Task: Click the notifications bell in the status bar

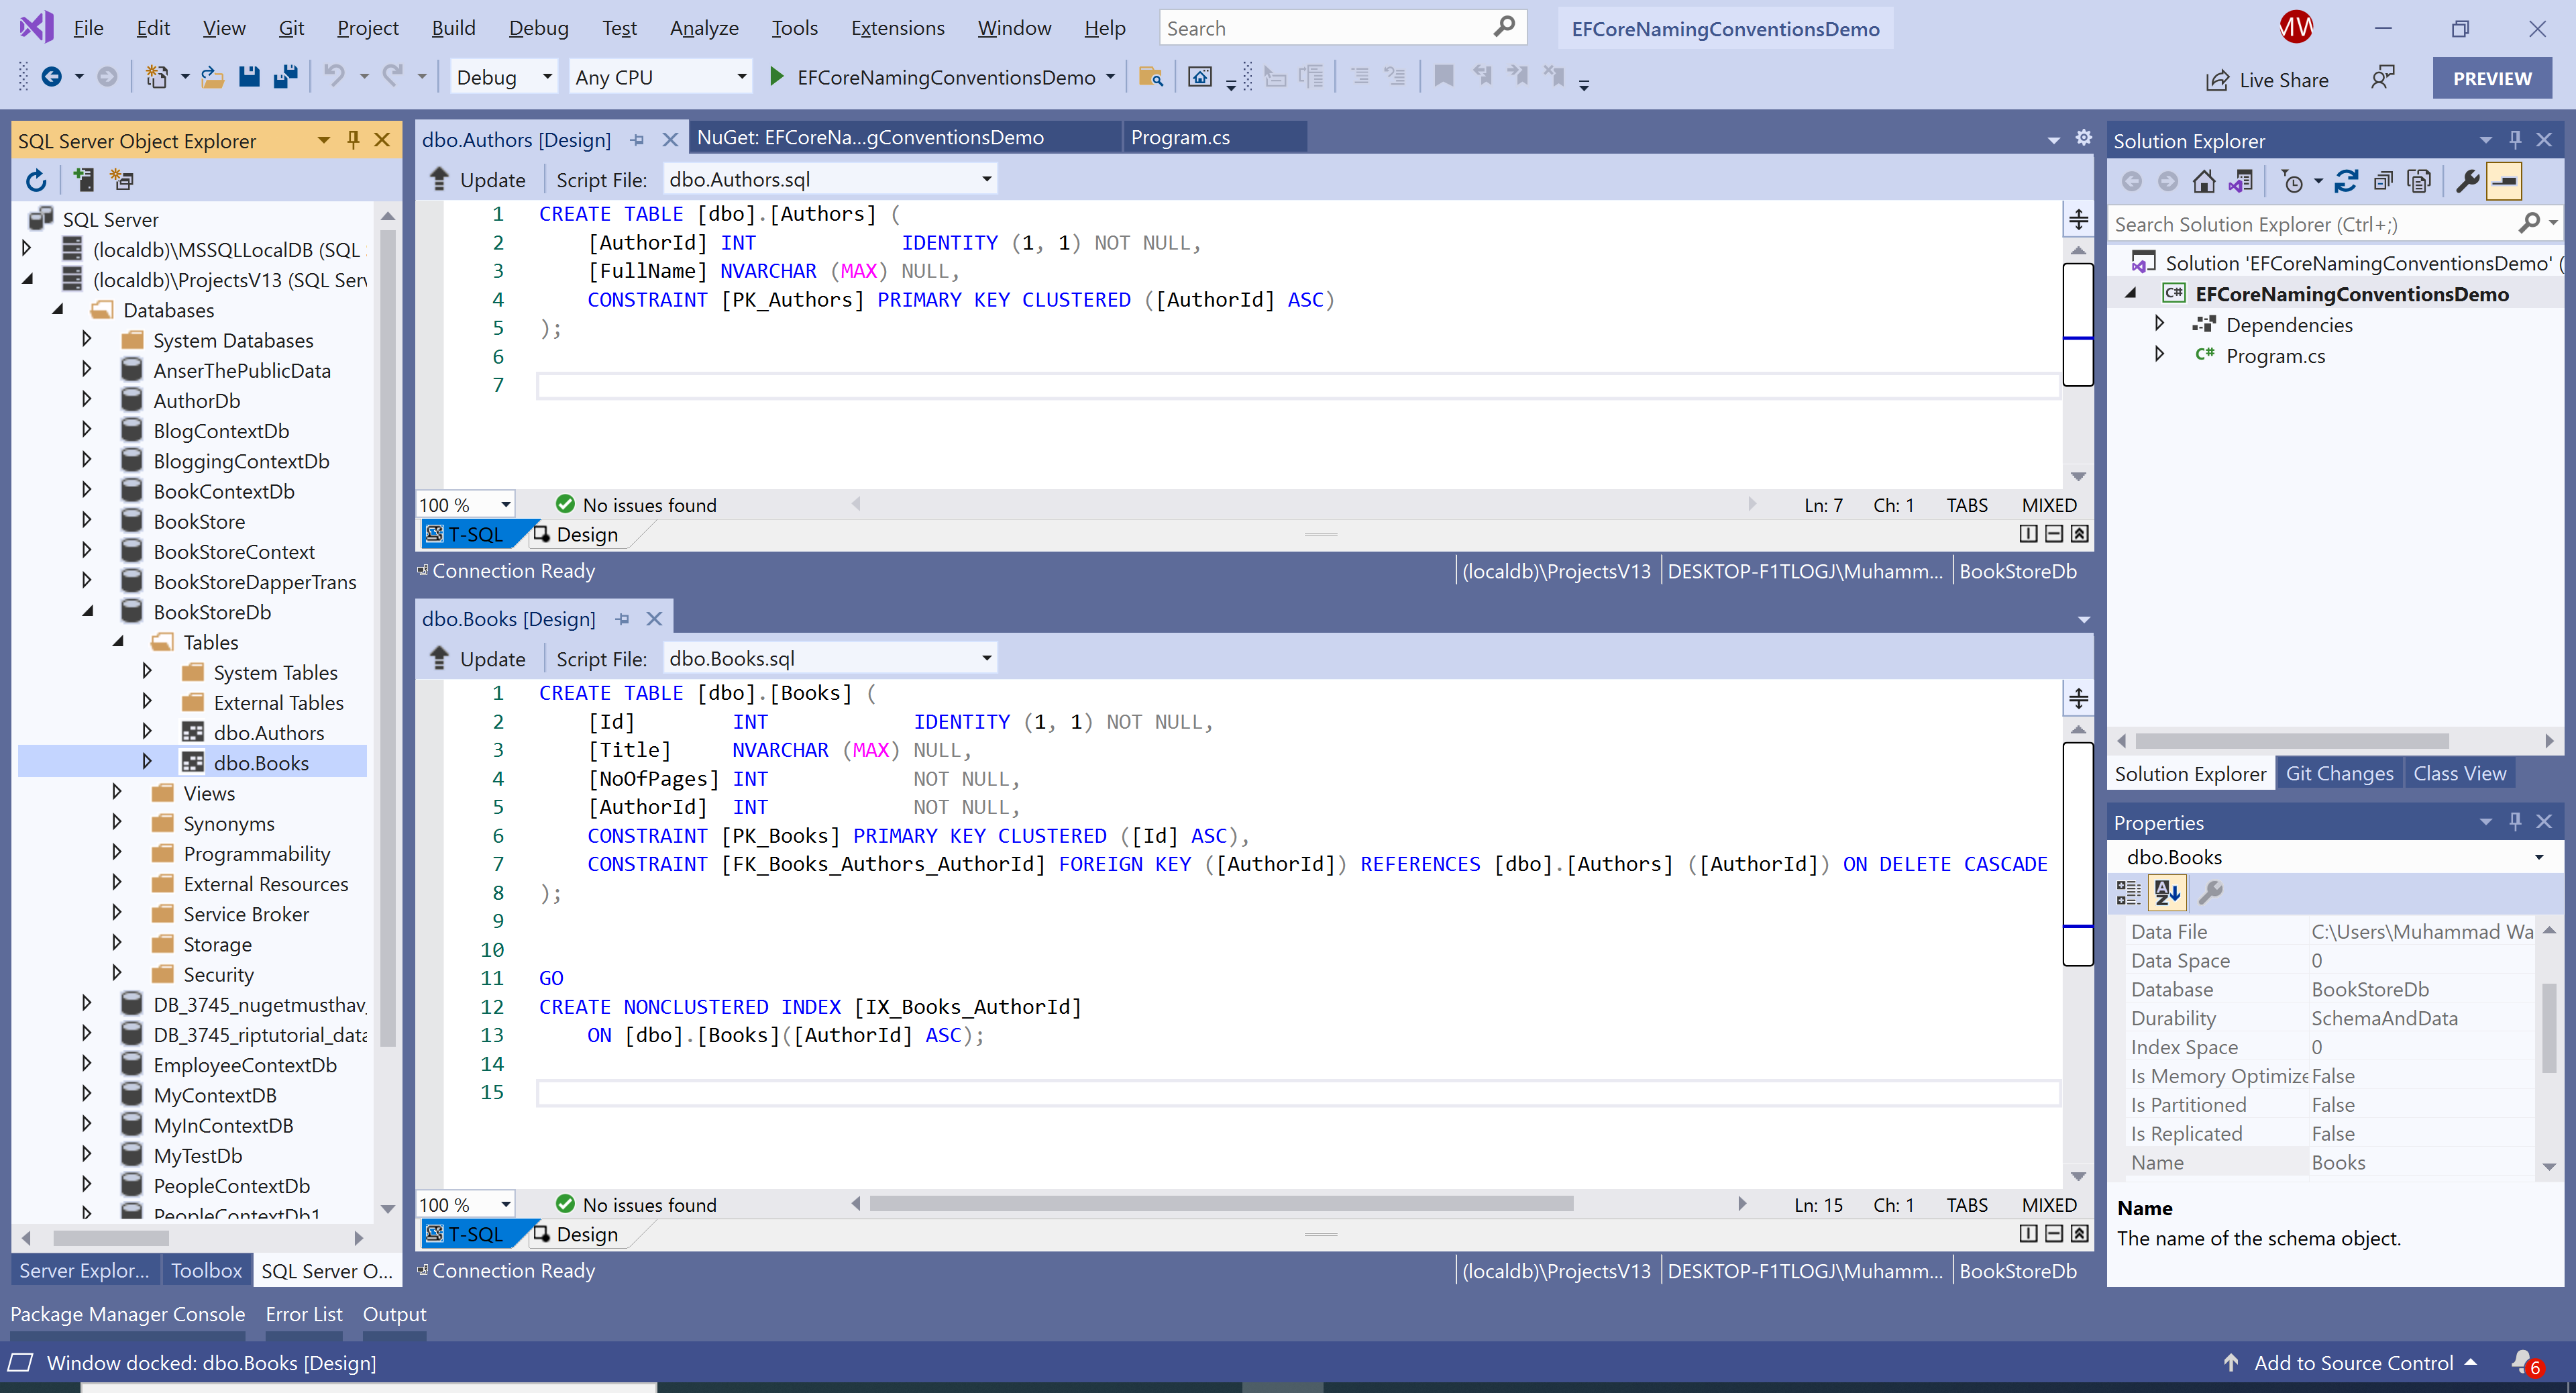Action: [2523, 1362]
